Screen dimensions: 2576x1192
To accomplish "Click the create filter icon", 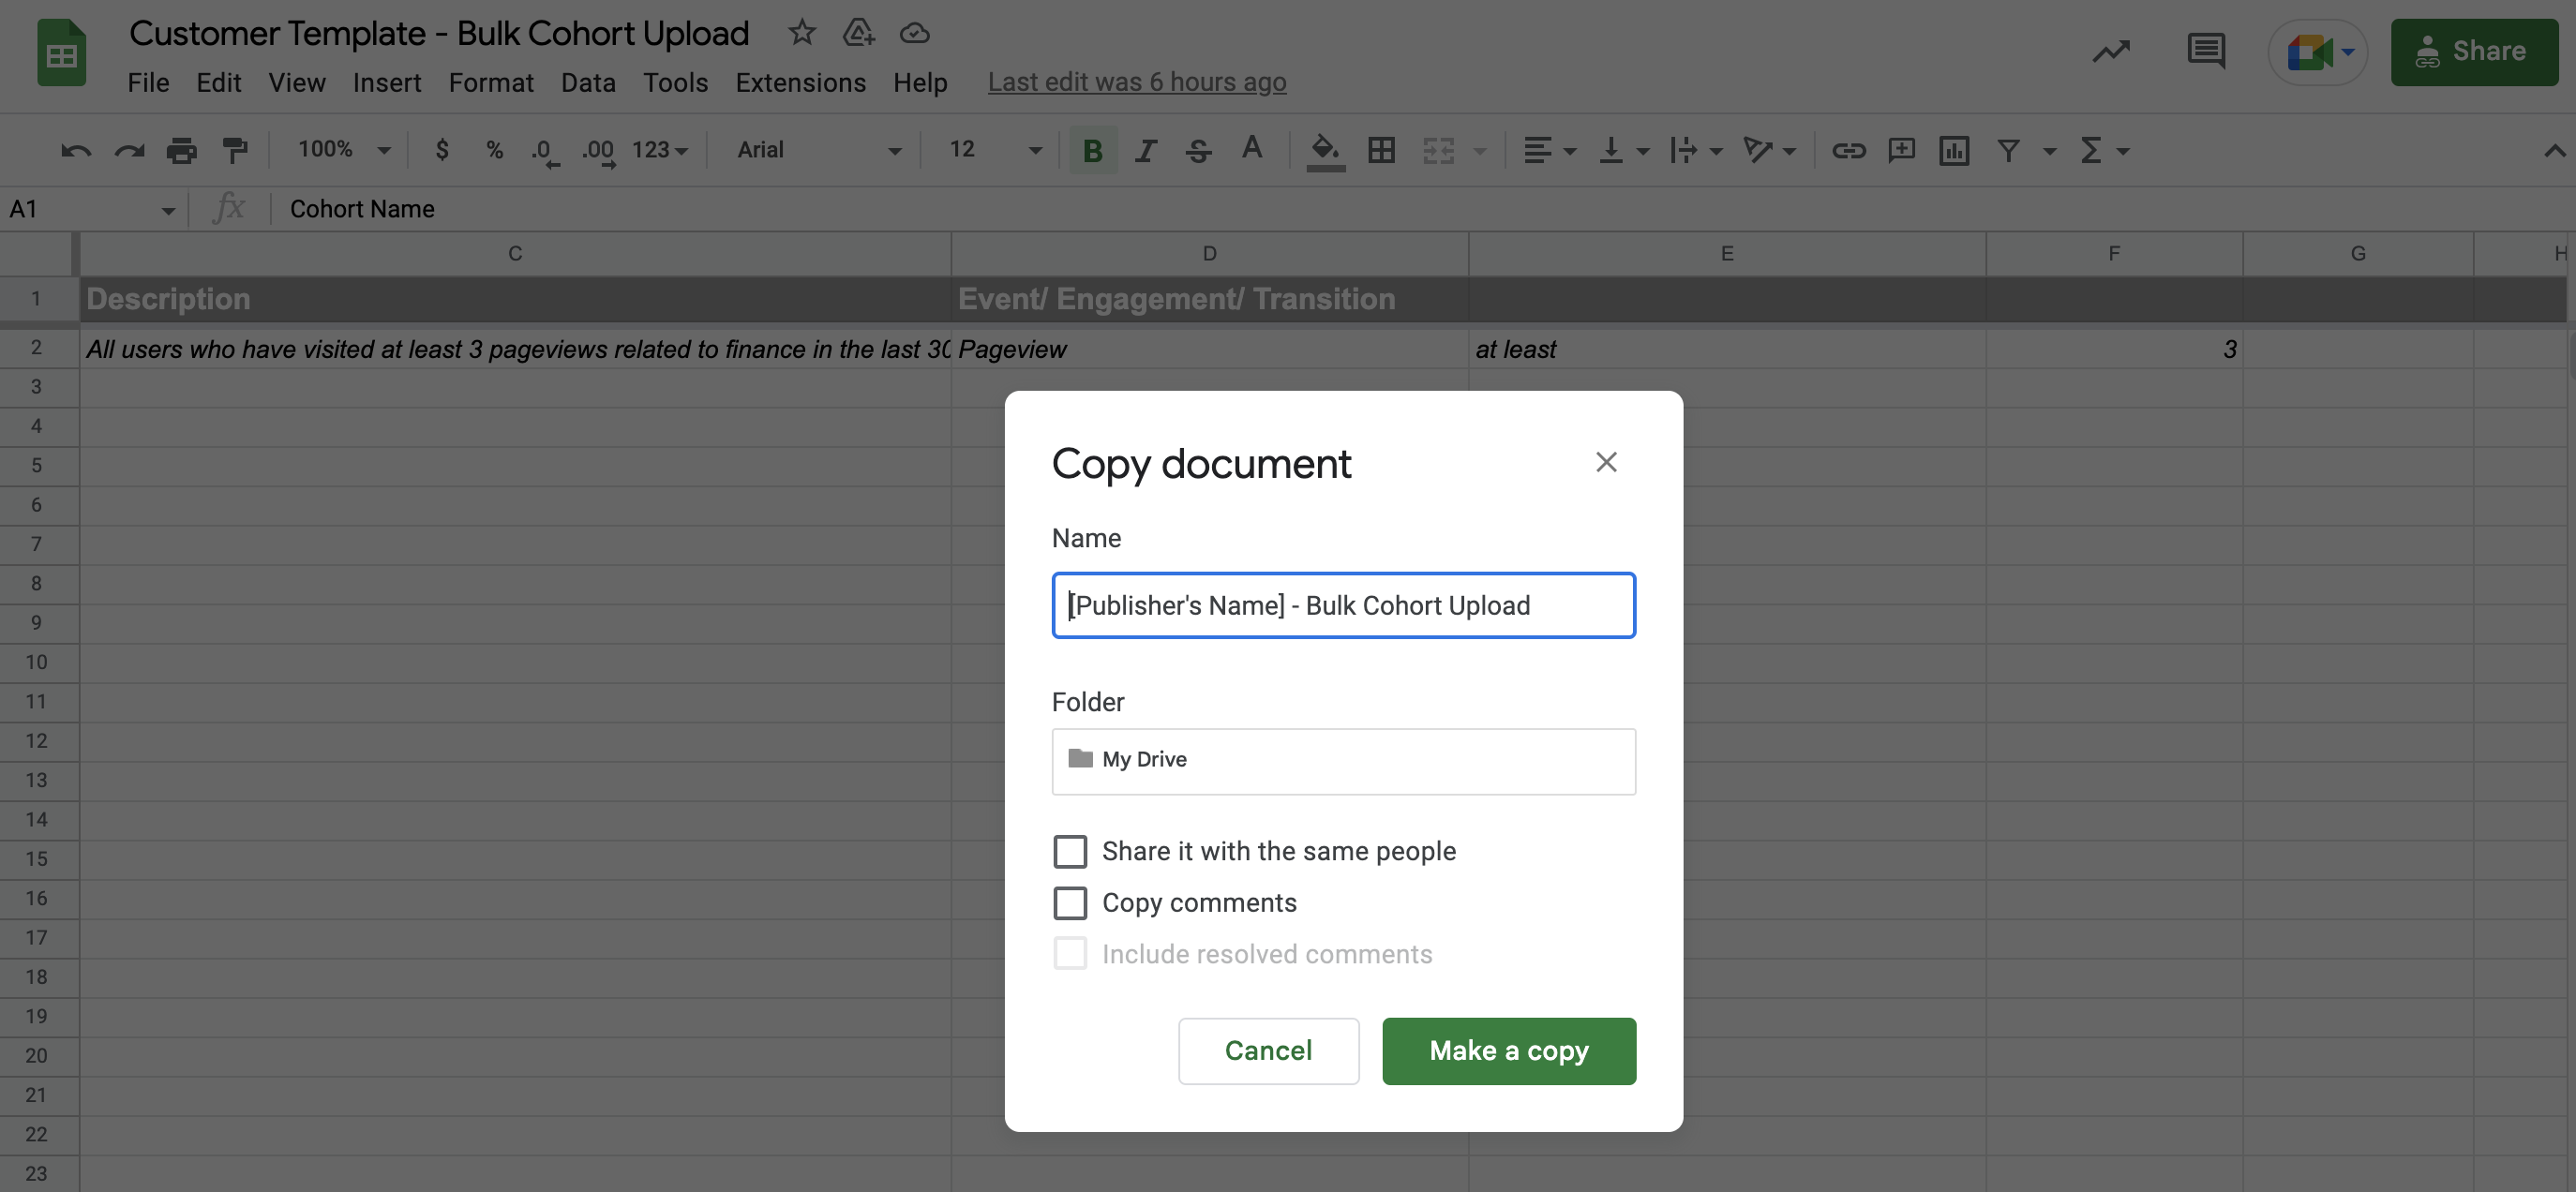I will pos(2008,150).
